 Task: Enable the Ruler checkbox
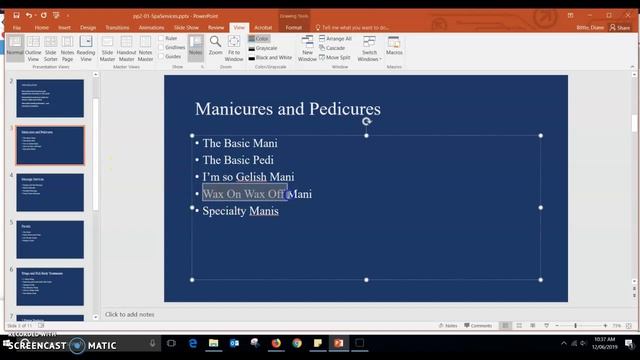pyautogui.click(x=161, y=38)
